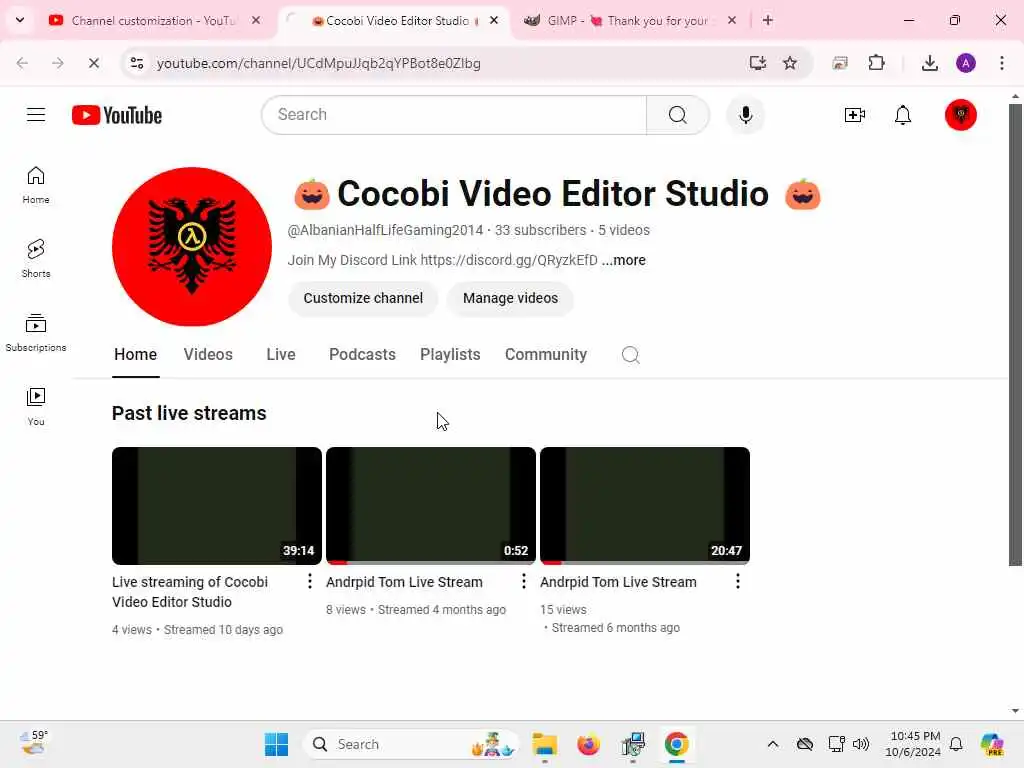Expand channel description with ...more
The height and width of the screenshot is (768, 1024).
pos(623,260)
